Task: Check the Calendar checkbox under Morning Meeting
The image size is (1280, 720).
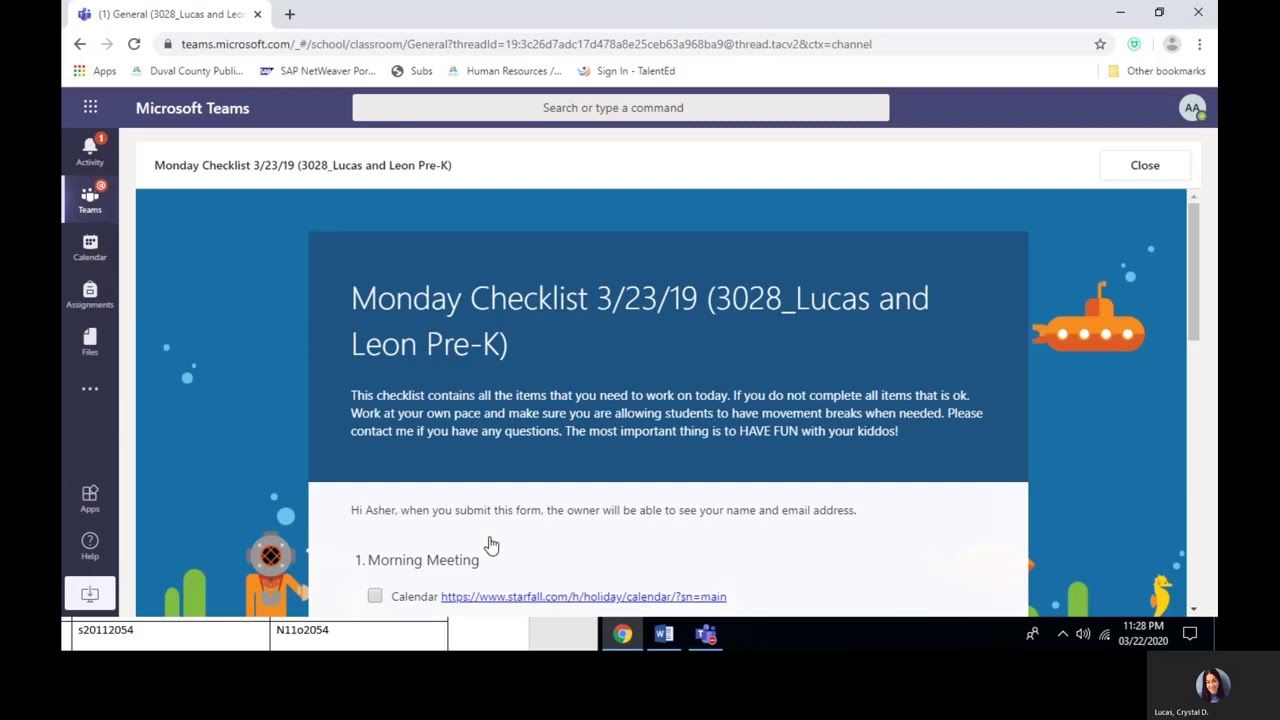Action: click(x=375, y=596)
